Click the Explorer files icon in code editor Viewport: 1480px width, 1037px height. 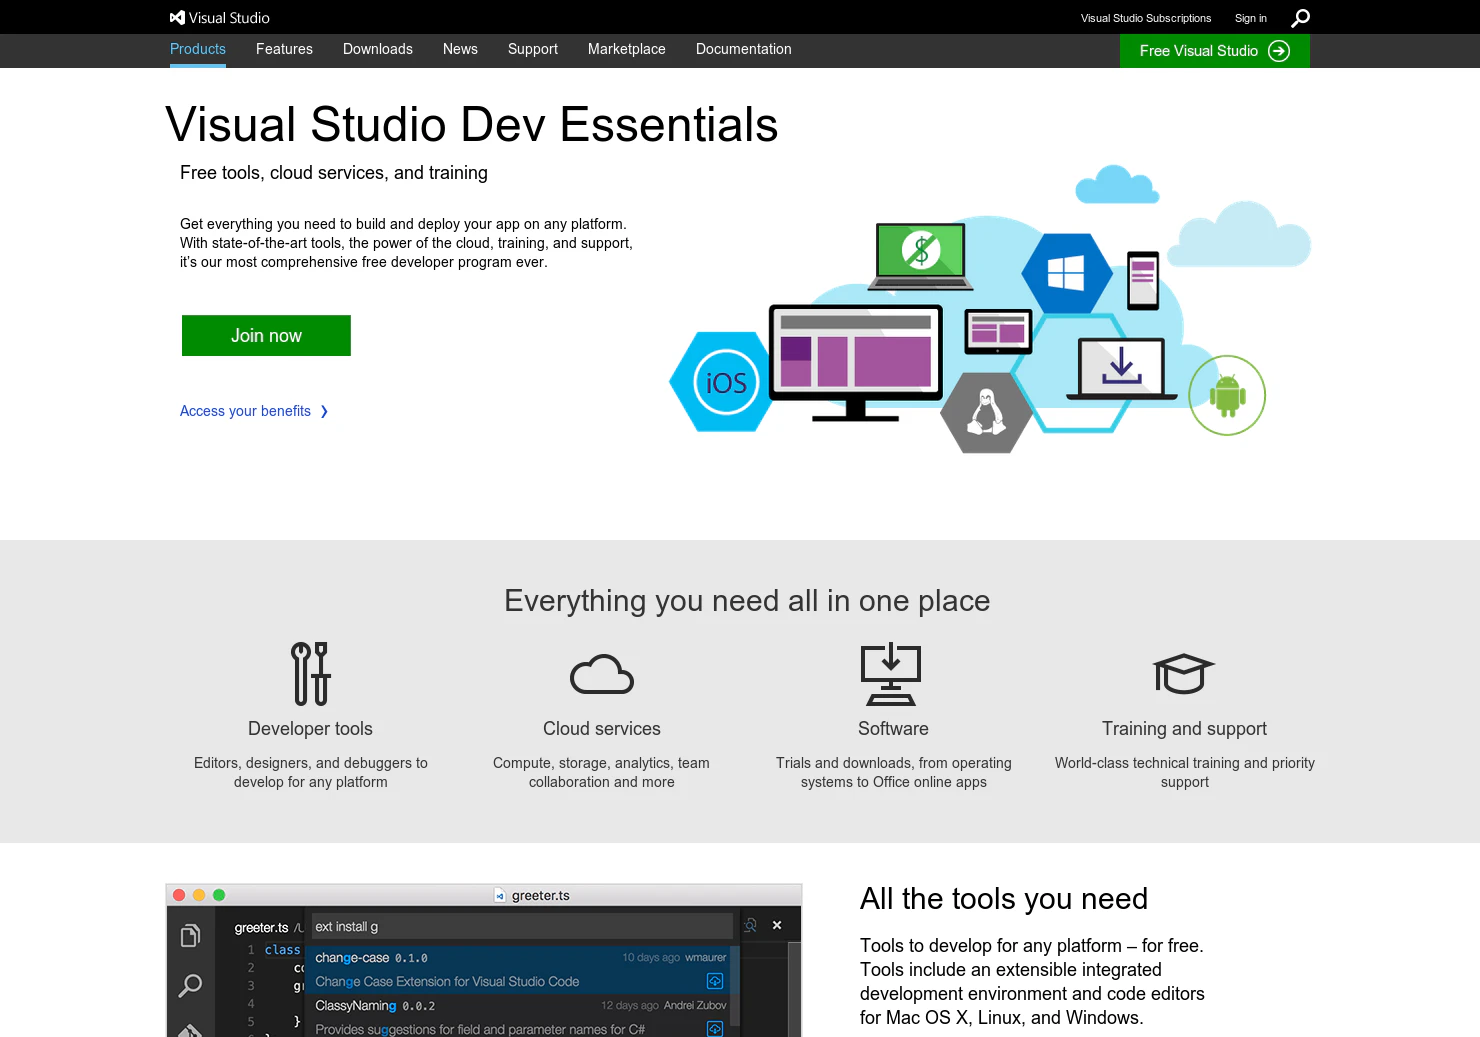pyautogui.click(x=190, y=935)
